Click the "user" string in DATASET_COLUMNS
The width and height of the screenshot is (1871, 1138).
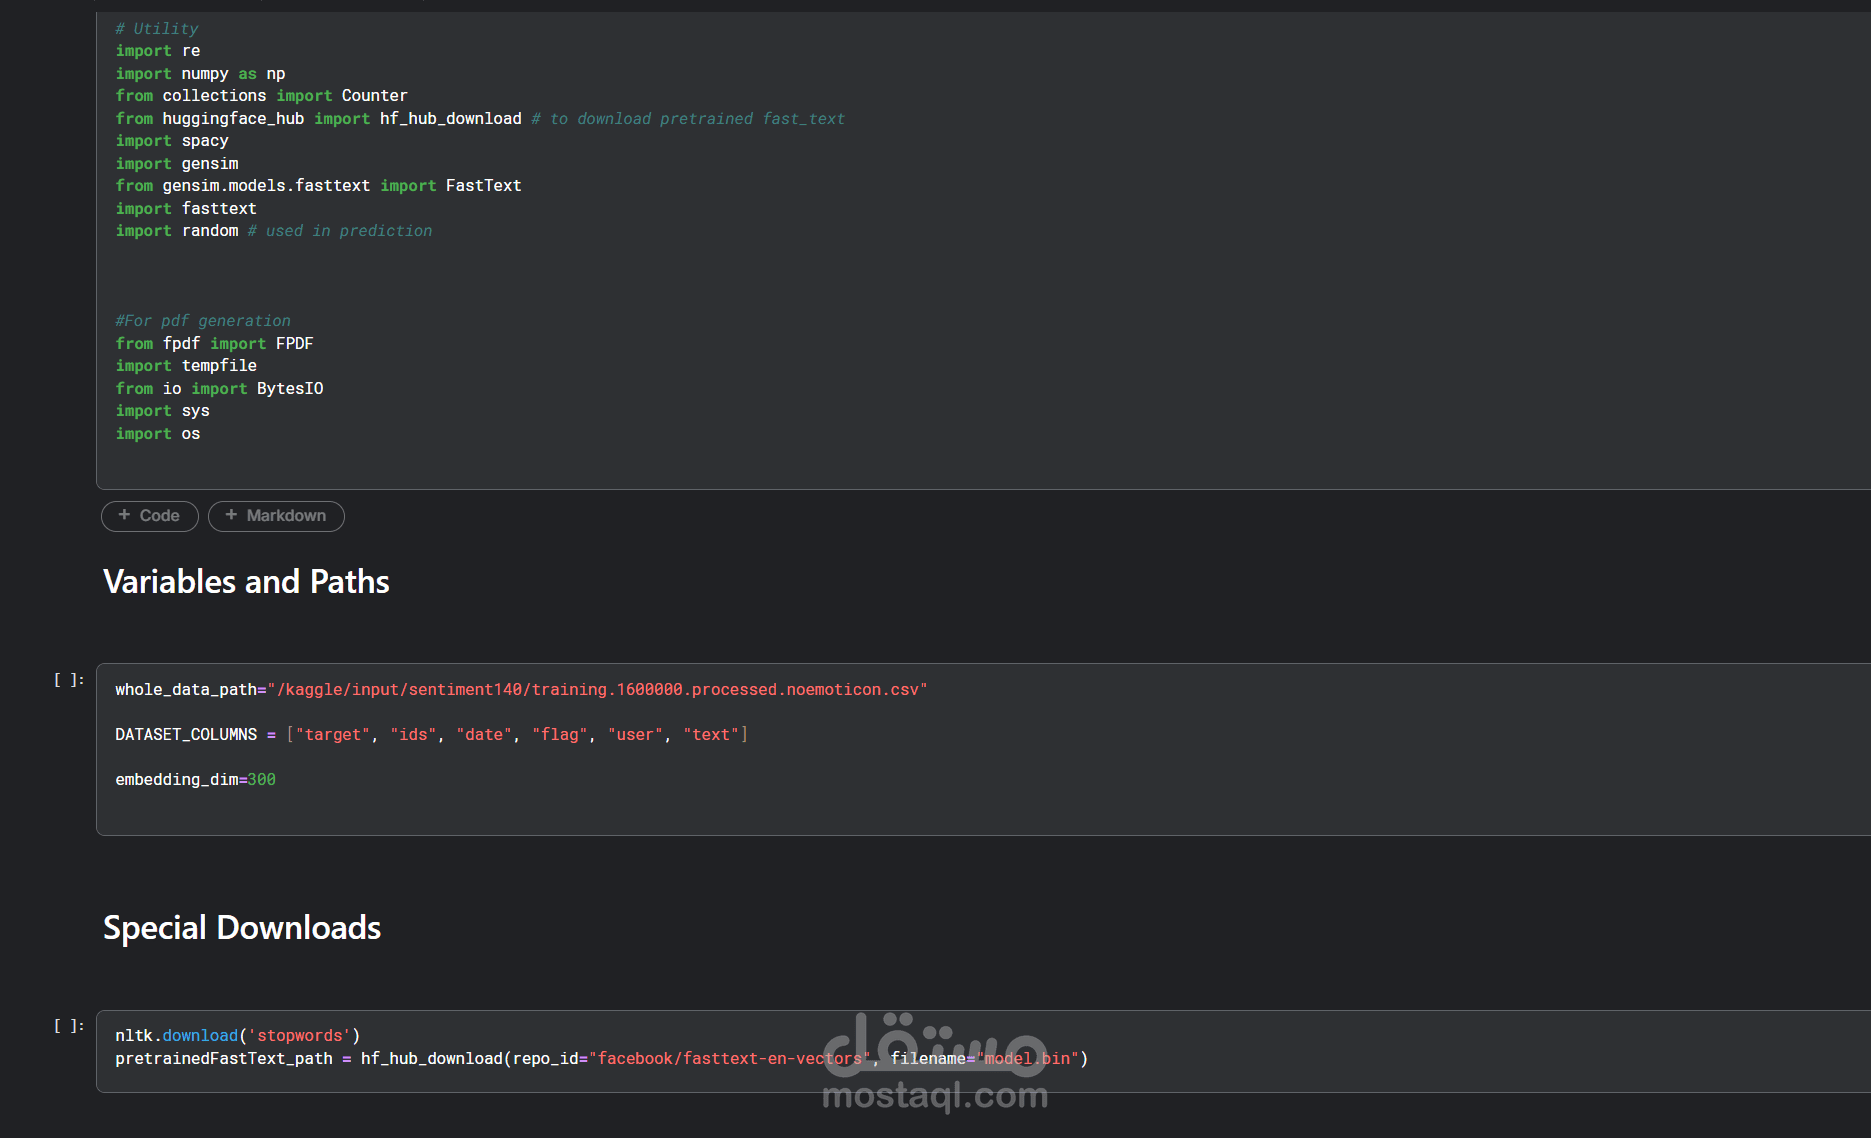coord(635,735)
